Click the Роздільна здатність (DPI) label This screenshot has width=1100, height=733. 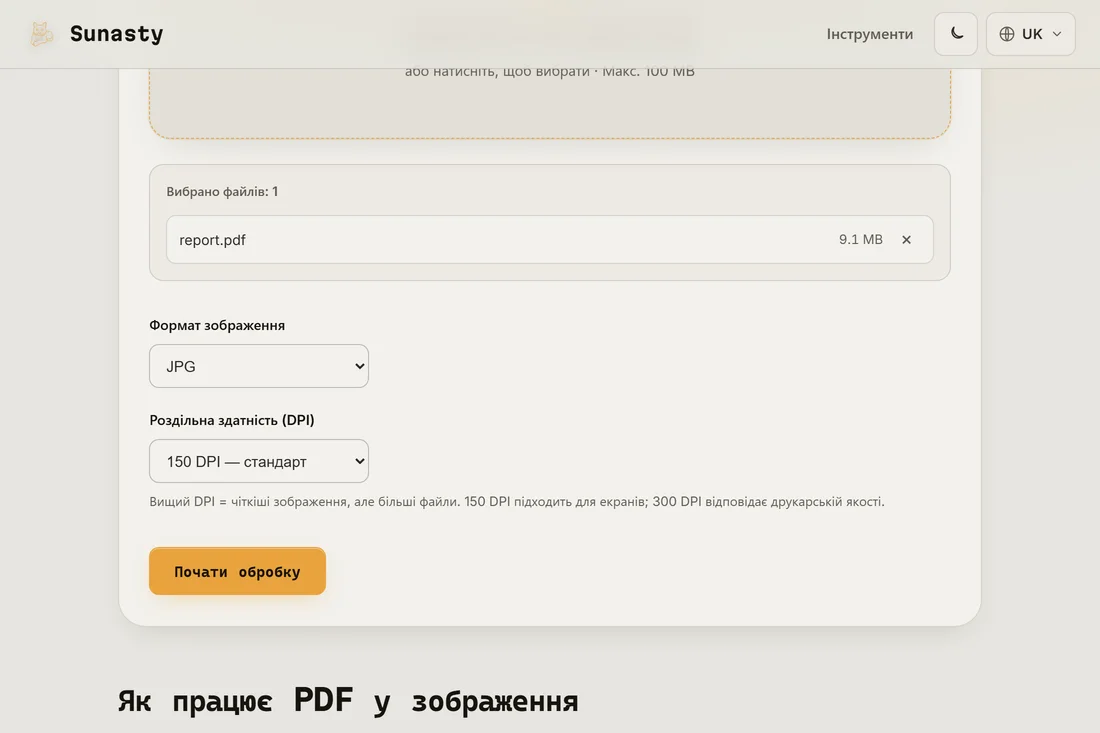click(232, 420)
